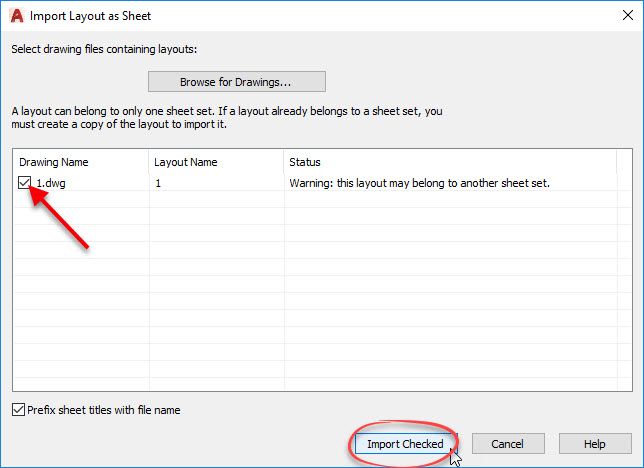Uncheck the 1.dwg checkbox
This screenshot has height=468, width=644.
click(x=25, y=183)
